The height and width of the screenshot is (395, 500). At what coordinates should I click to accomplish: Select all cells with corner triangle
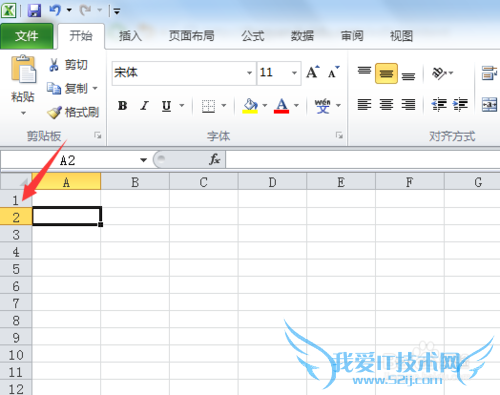click(x=16, y=182)
